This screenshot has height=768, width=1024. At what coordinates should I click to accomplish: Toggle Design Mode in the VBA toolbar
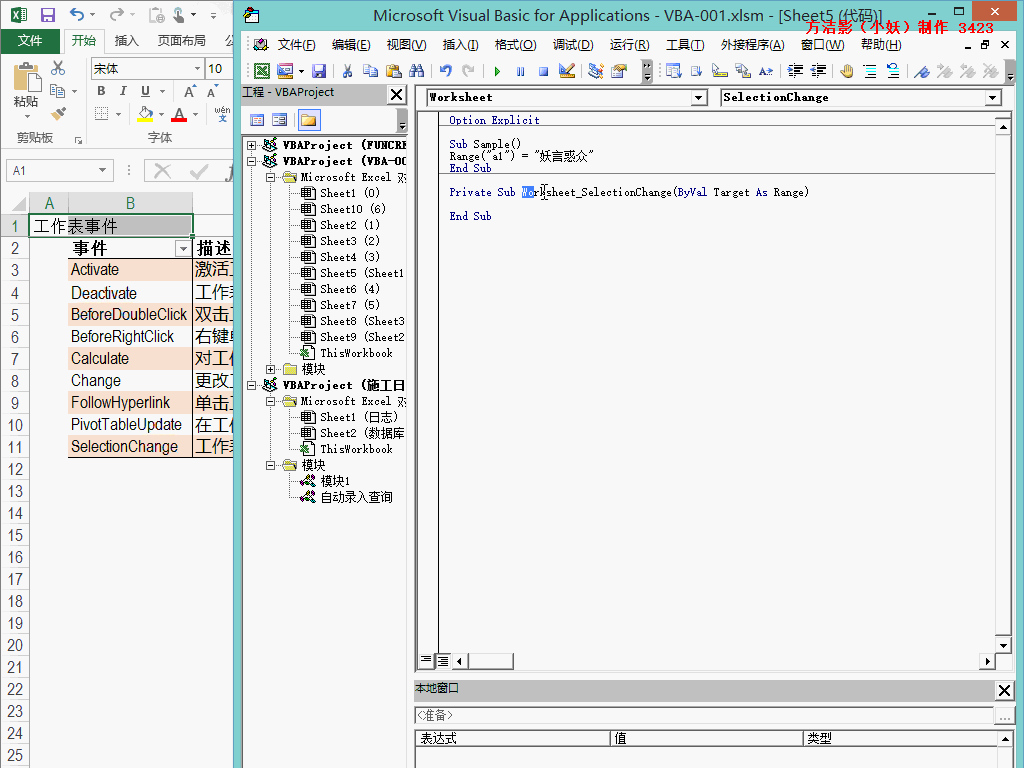click(567, 71)
